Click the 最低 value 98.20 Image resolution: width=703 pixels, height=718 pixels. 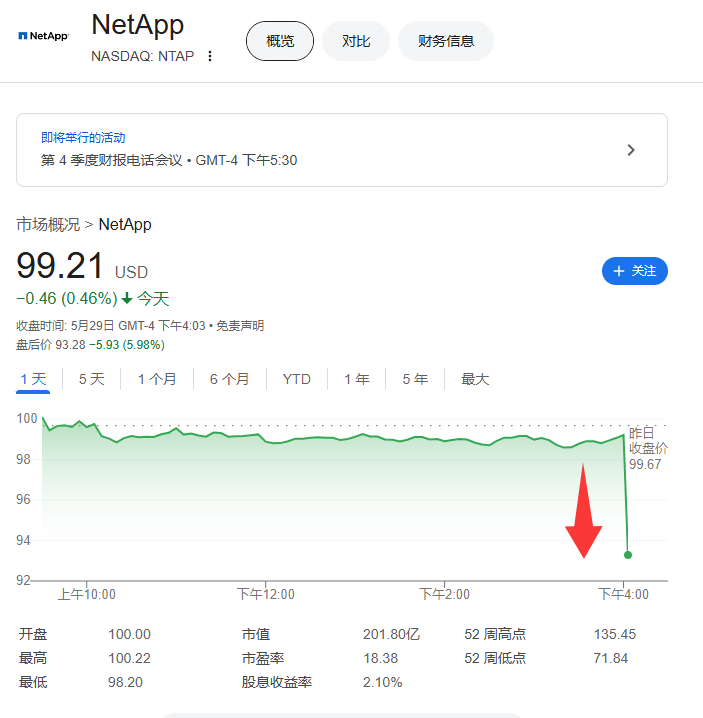click(x=125, y=682)
